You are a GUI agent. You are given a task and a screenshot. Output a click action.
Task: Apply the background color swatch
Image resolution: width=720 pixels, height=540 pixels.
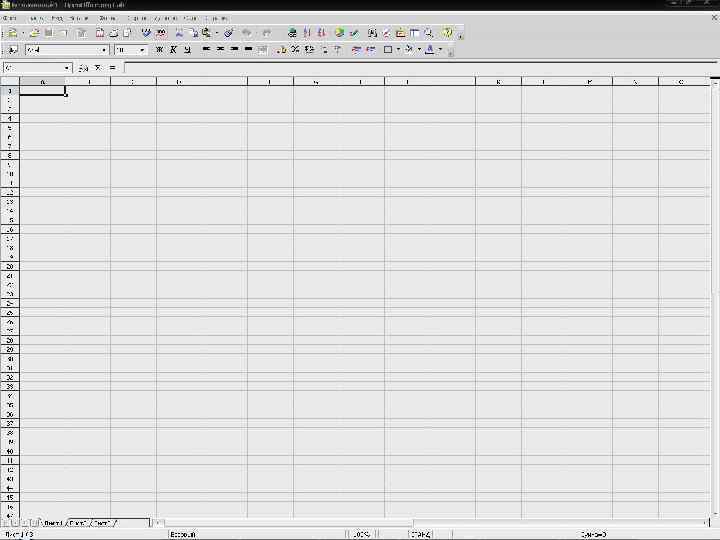(x=409, y=50)
